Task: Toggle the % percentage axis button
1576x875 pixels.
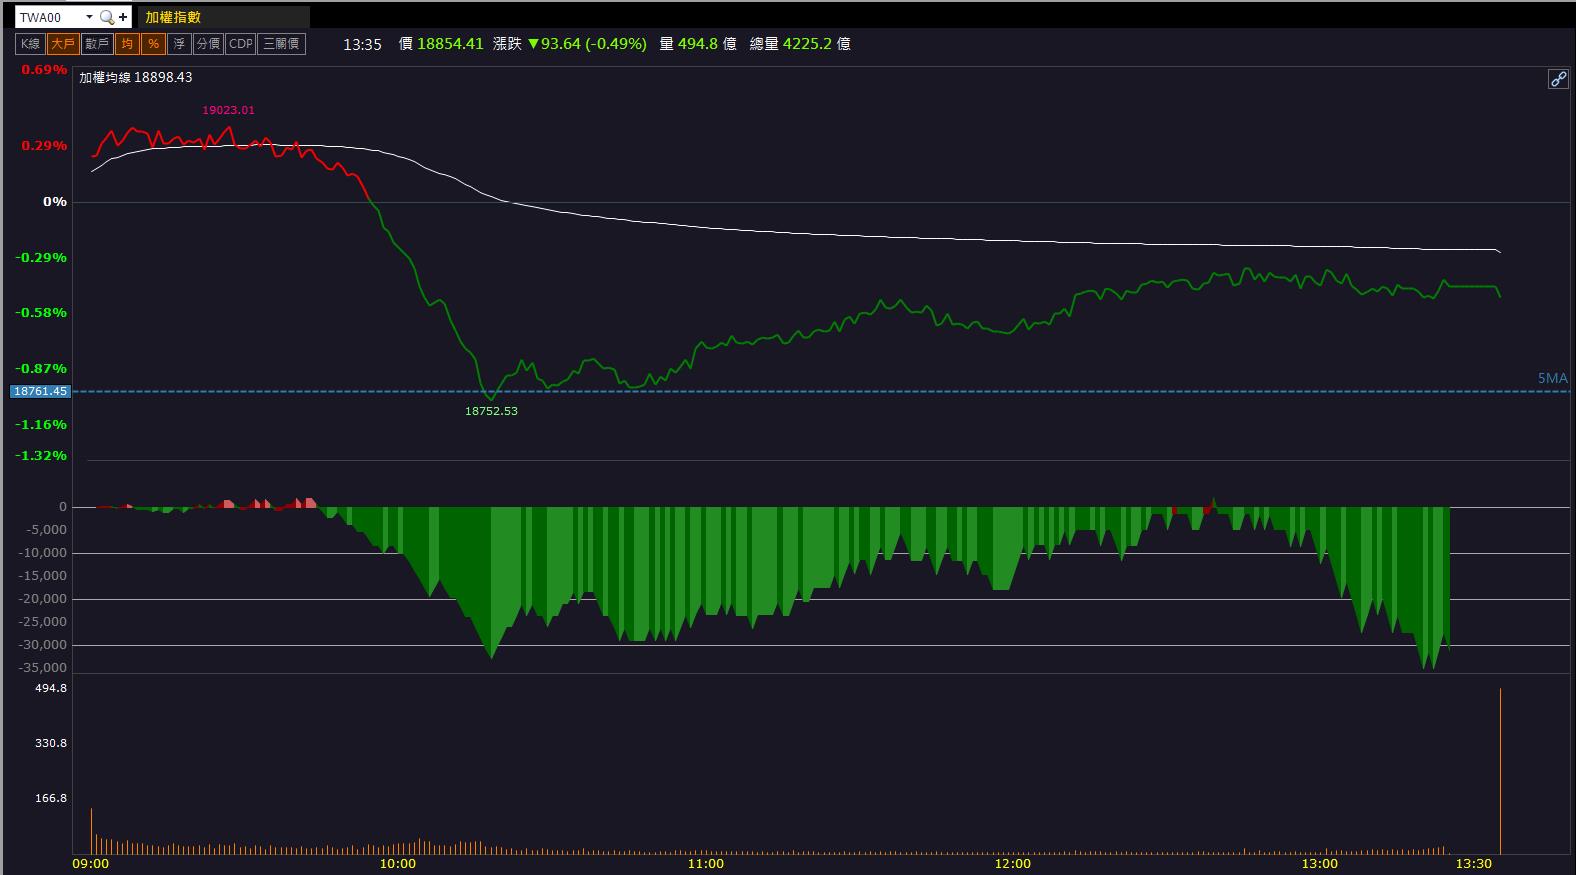Action: click(153, 44)
